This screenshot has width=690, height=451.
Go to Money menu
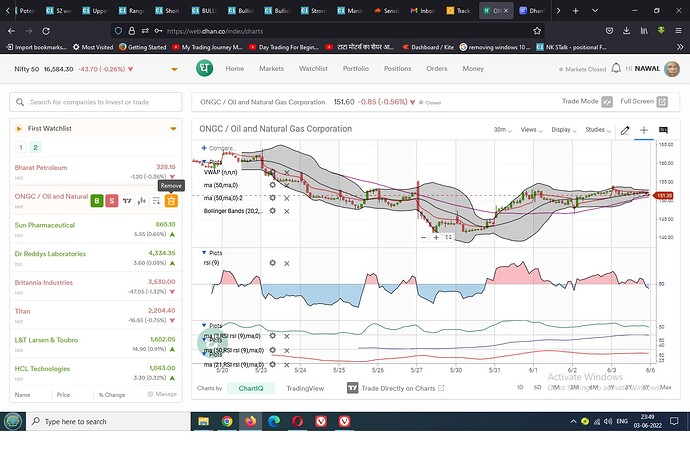pos(473,68)
